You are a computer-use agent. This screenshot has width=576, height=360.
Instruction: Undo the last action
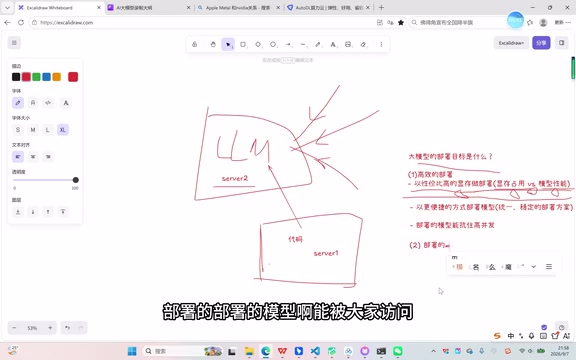click(x=68, y=328)
